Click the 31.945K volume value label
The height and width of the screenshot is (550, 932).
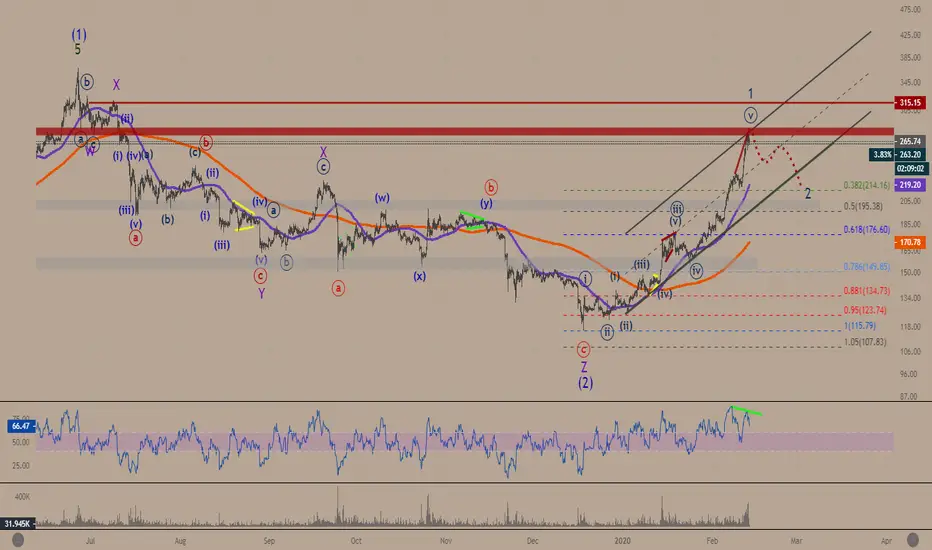pyautogui.click(x=17, y=524)
